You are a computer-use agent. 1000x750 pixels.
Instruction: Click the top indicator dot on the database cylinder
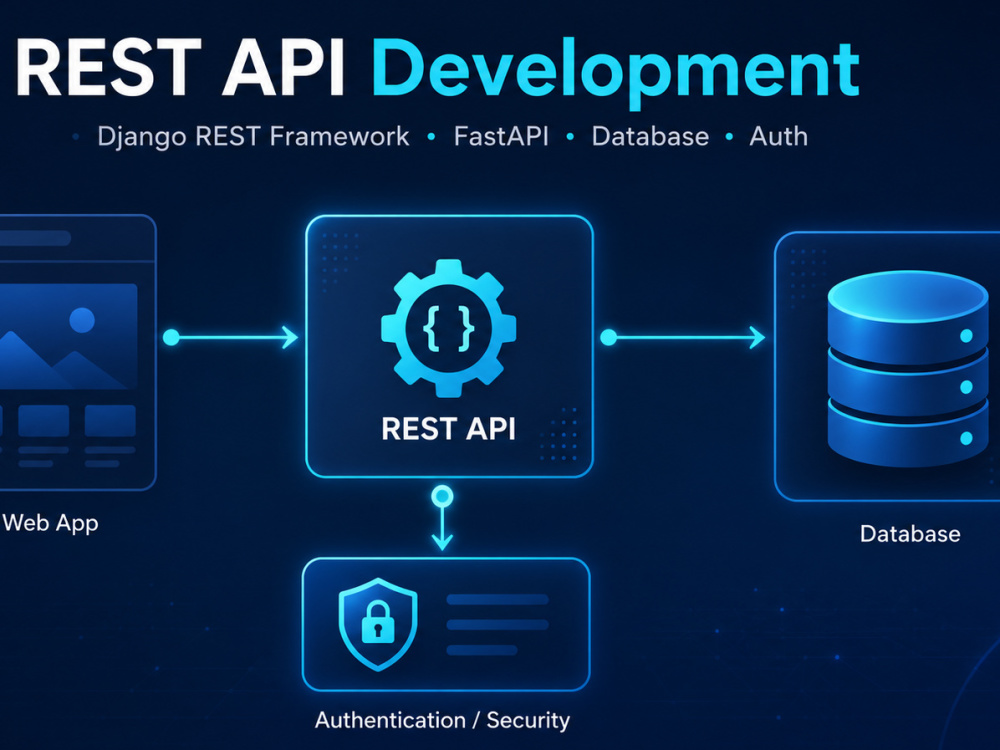point(966,336)
